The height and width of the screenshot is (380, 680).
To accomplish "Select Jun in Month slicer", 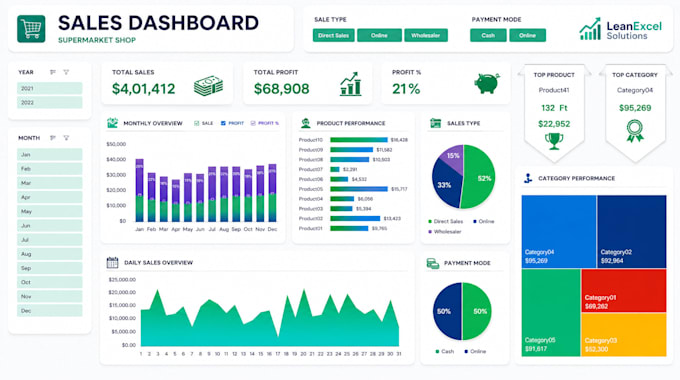I will [49, 226].
